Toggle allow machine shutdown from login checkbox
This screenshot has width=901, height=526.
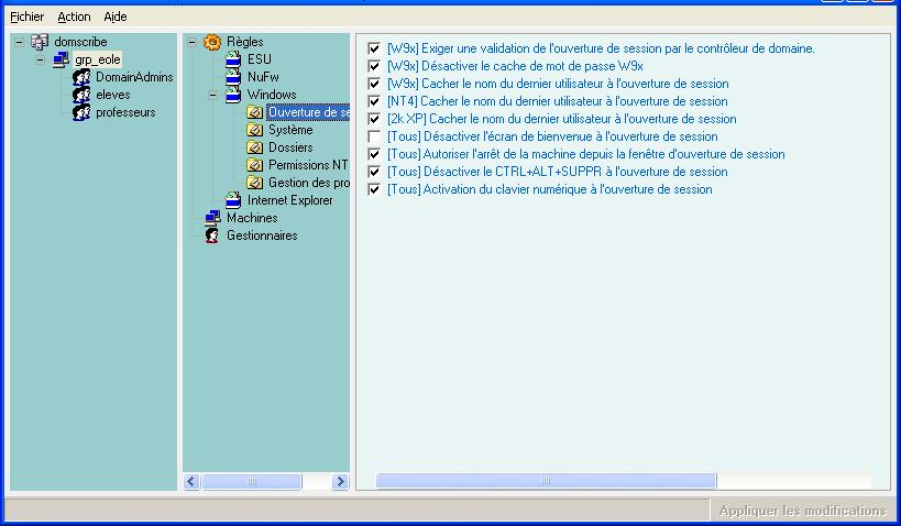pos(374,154)
